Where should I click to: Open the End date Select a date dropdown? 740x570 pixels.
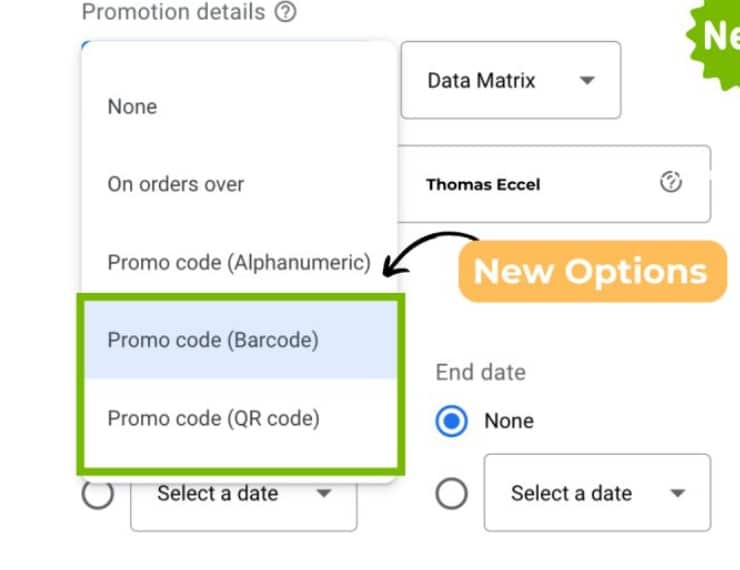click(x=597, y=493)
